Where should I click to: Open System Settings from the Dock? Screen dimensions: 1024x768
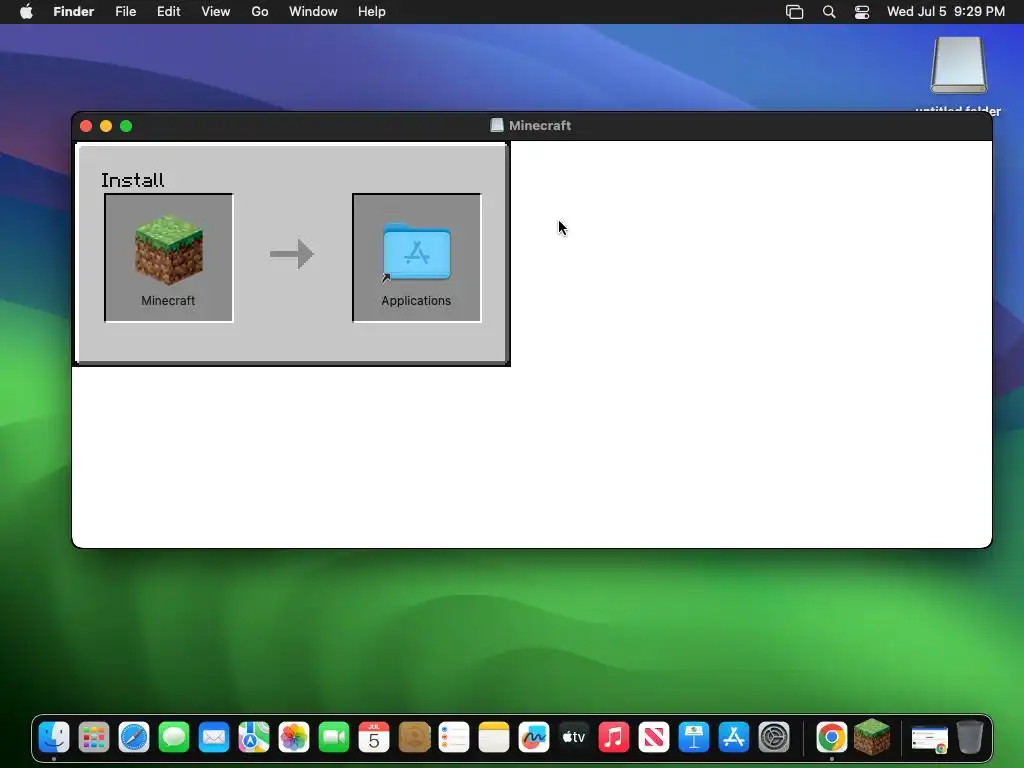774,737
